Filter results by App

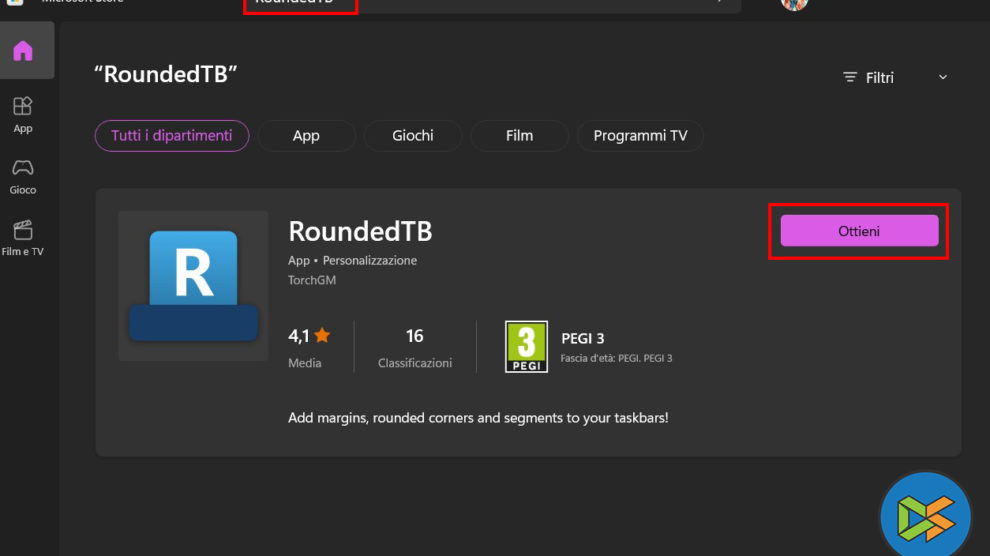pyautogui.click(x=306, y=136)
